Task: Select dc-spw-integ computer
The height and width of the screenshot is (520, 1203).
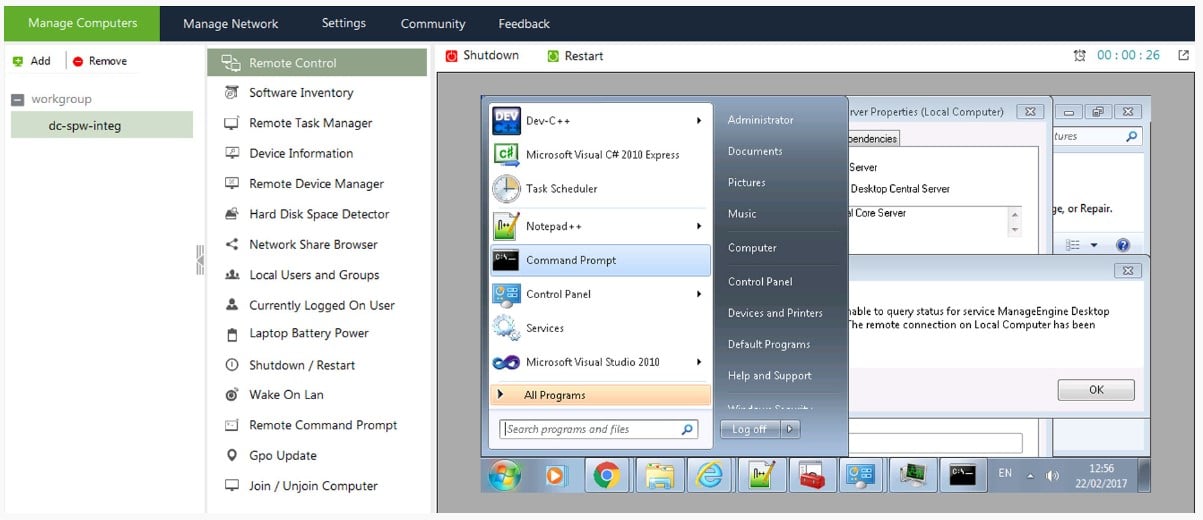Action: pos(101,125)
